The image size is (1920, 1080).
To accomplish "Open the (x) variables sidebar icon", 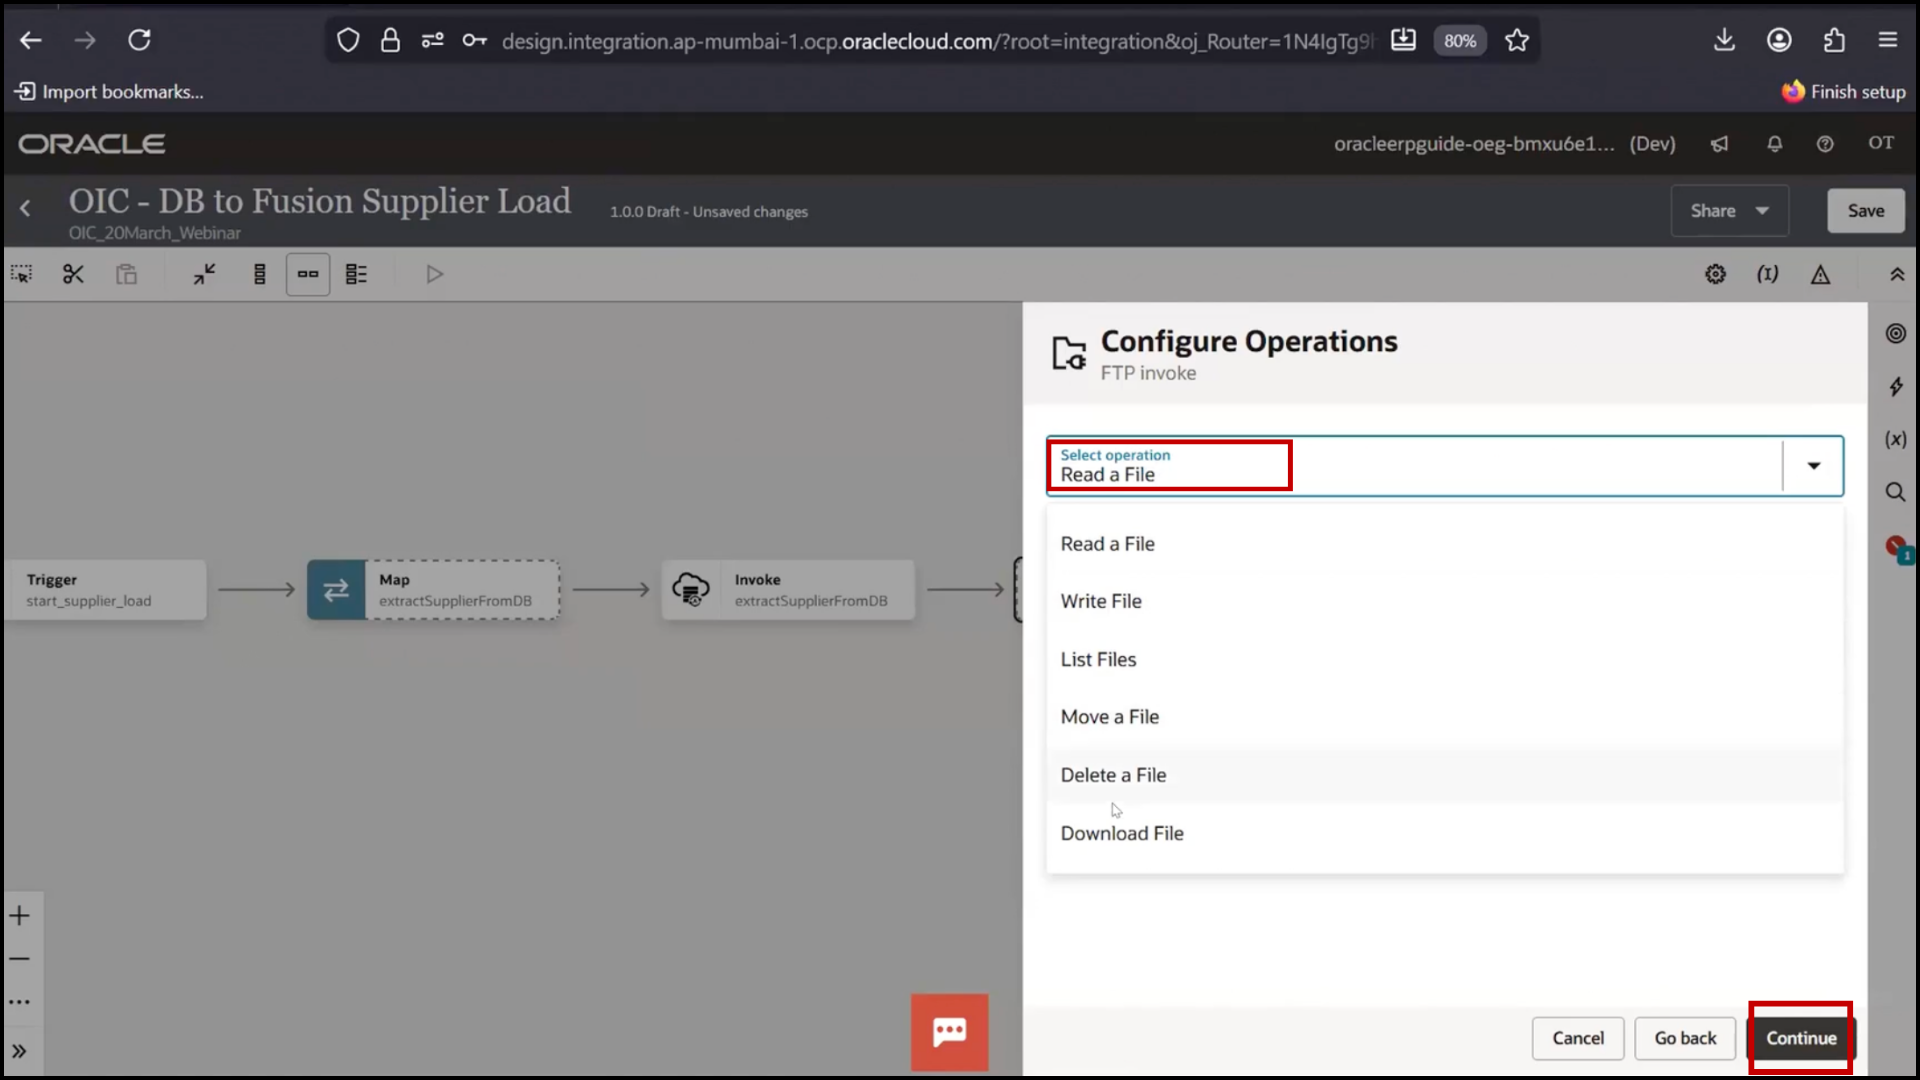I will coord(1895,439).
